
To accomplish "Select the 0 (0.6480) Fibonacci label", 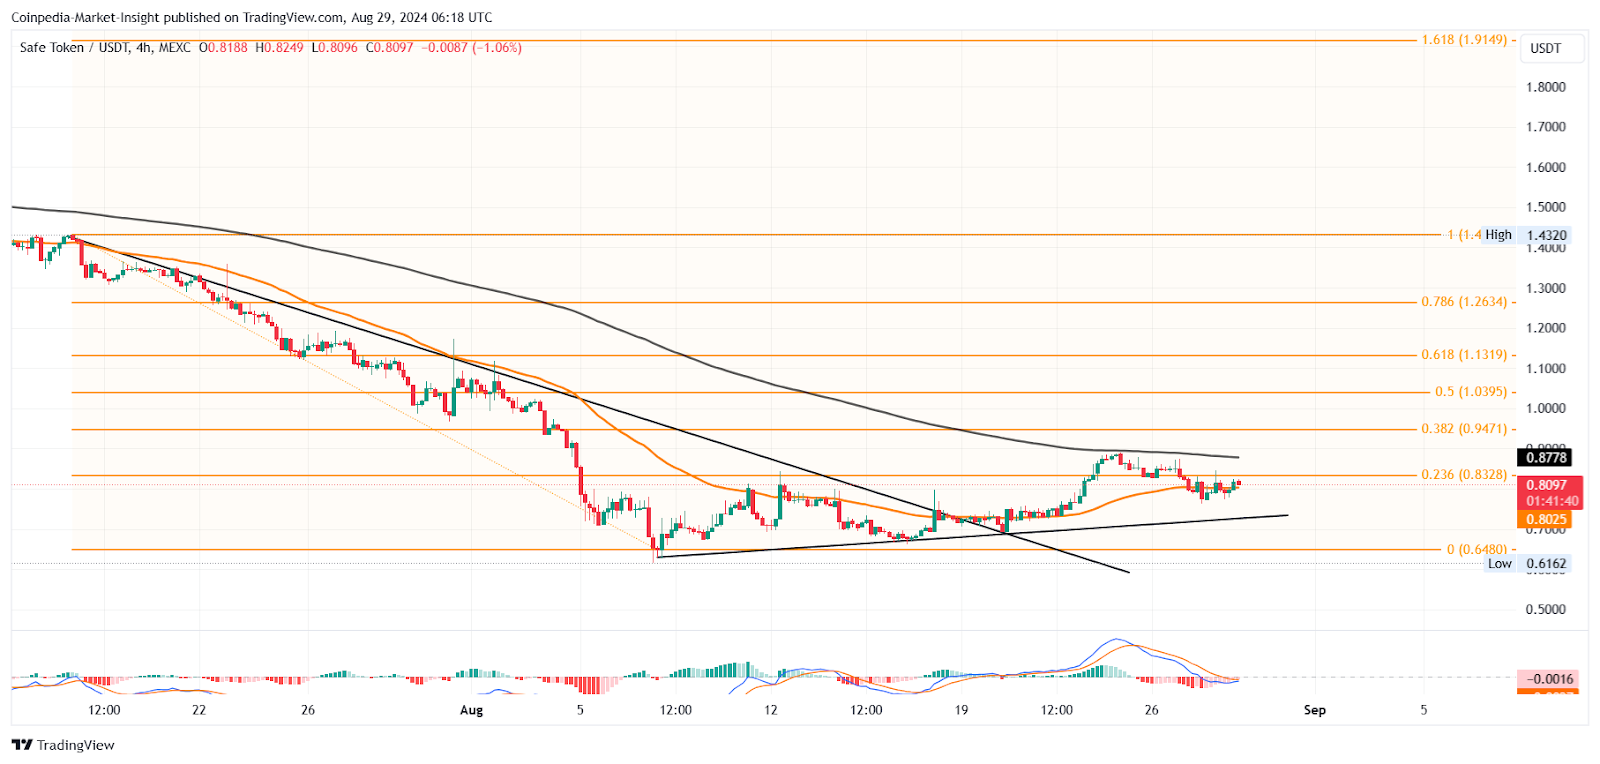I will pos(1477,549).
